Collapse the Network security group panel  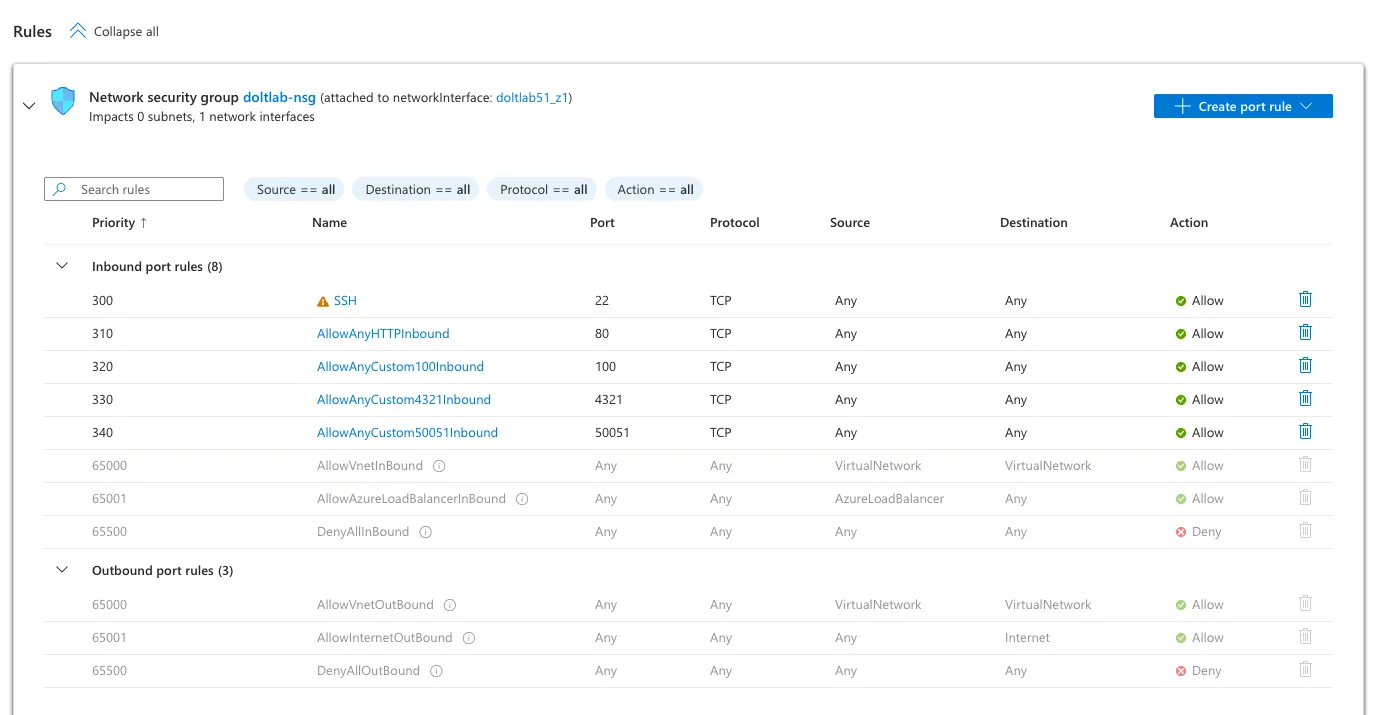[x=29, y=105]
